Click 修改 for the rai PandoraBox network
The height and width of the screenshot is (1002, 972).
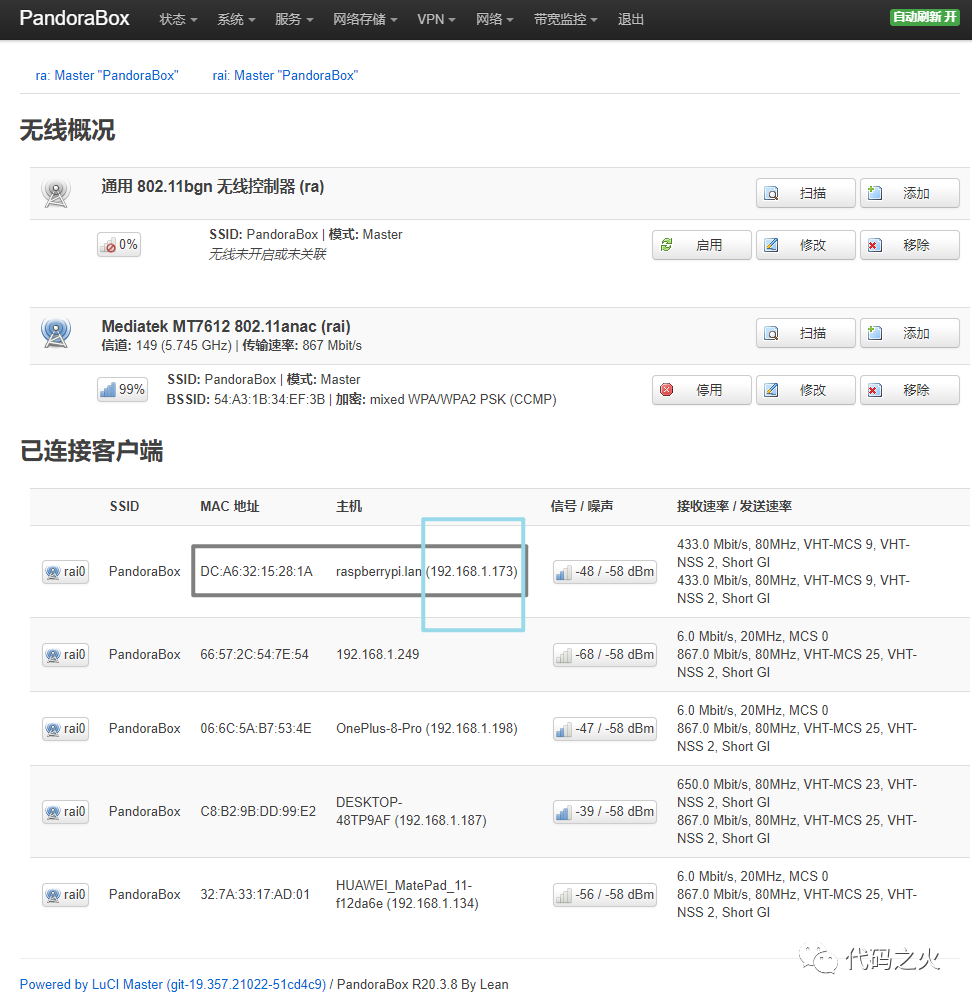pos(805,390)
